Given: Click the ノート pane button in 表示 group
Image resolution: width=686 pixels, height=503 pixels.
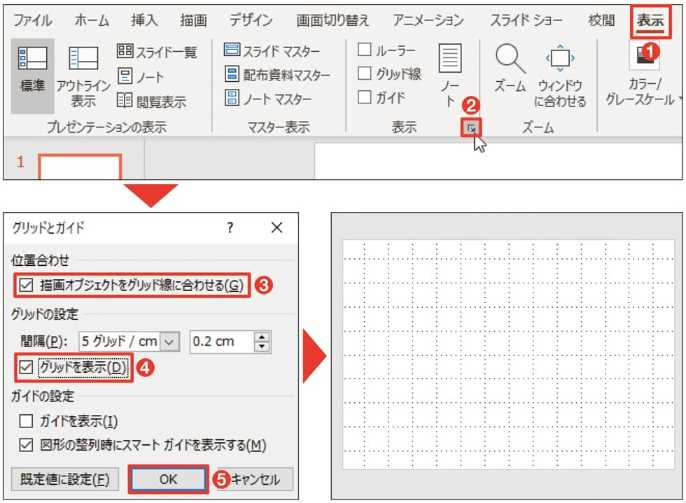Looking at the screenshot, I should coord(450,75).
